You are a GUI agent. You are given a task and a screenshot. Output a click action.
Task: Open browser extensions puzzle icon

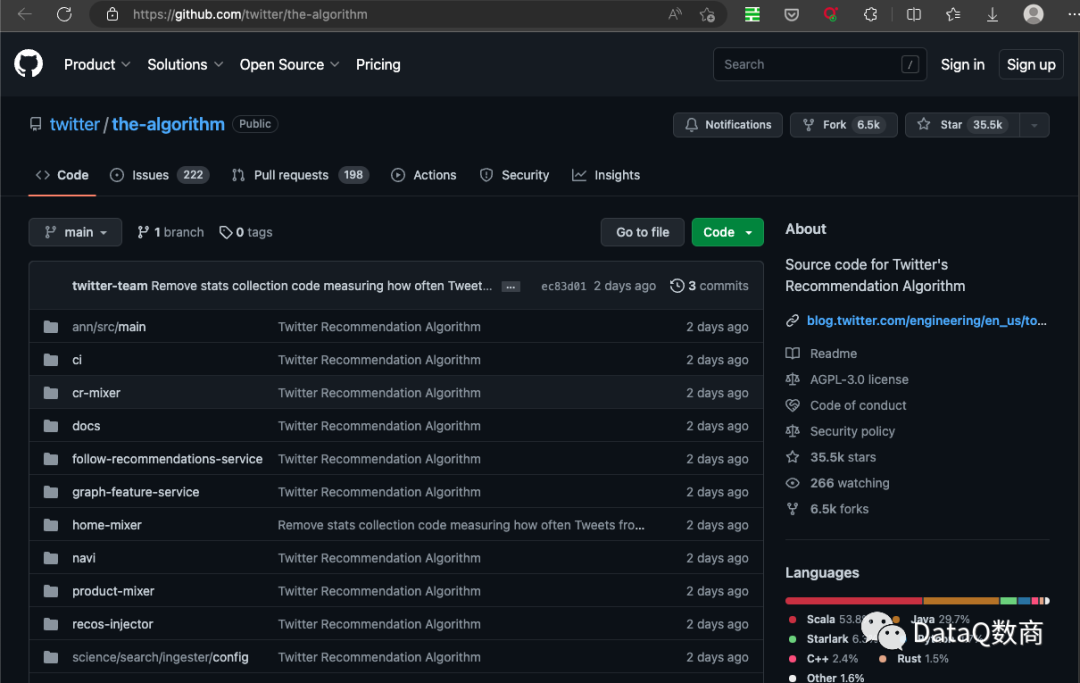871,14
